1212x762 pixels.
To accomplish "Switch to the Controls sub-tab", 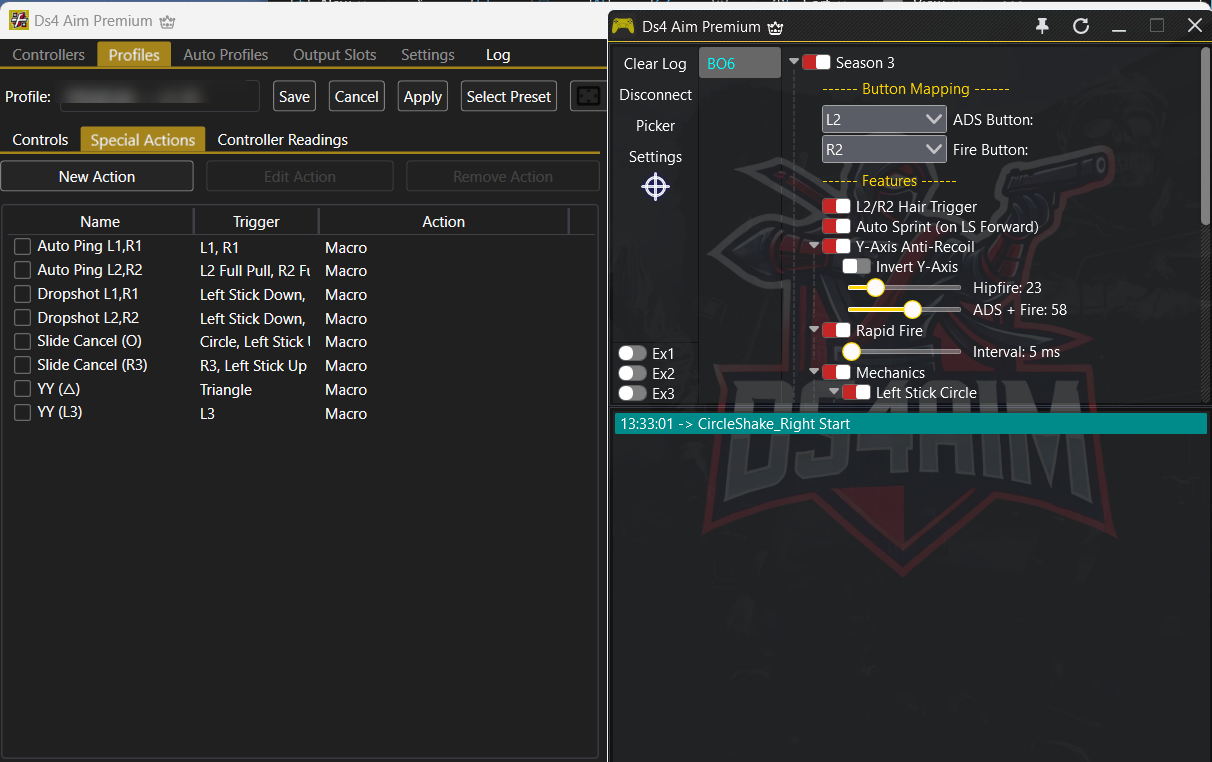I will (40, 139).
